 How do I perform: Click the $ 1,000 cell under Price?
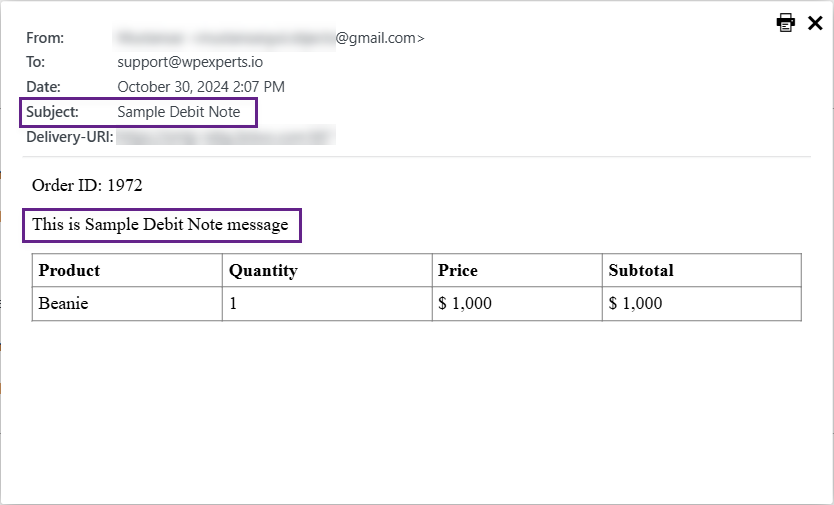[517, 304]
